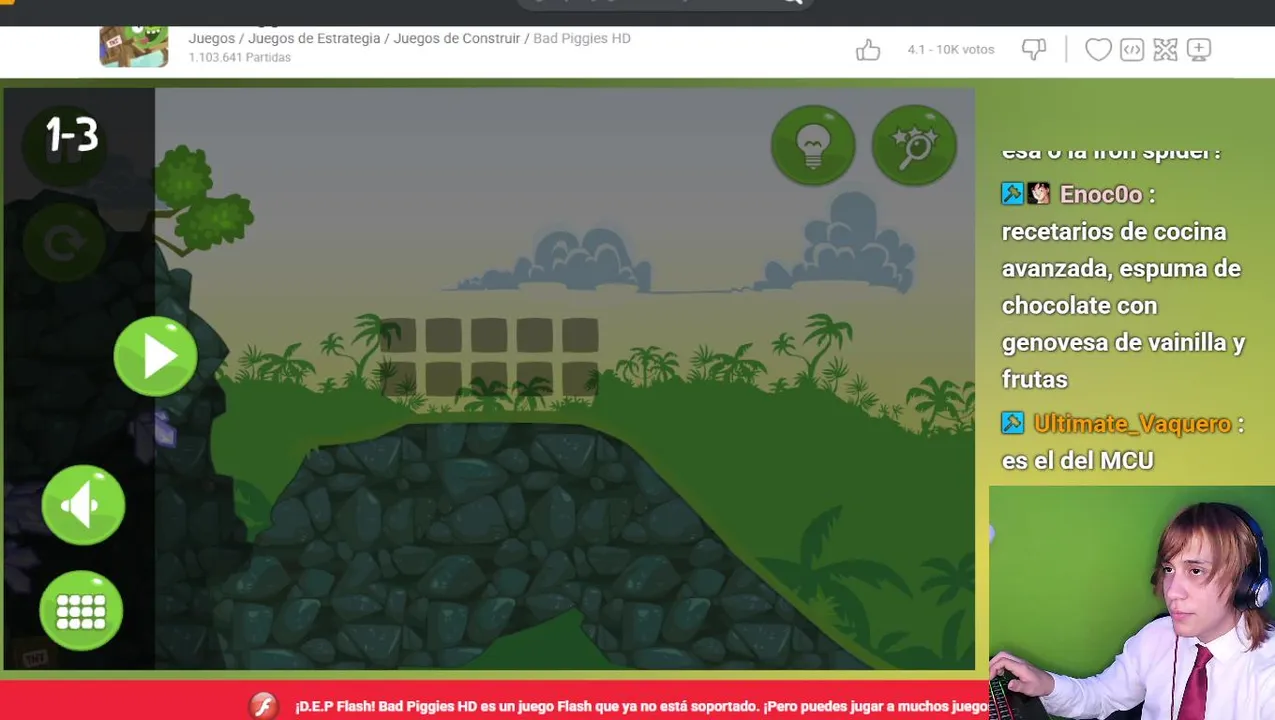The height and width of the screenshot is (720, 1275).
Task: Open the level select grid button
Action: pyautogui.click(x=81, y=610)
